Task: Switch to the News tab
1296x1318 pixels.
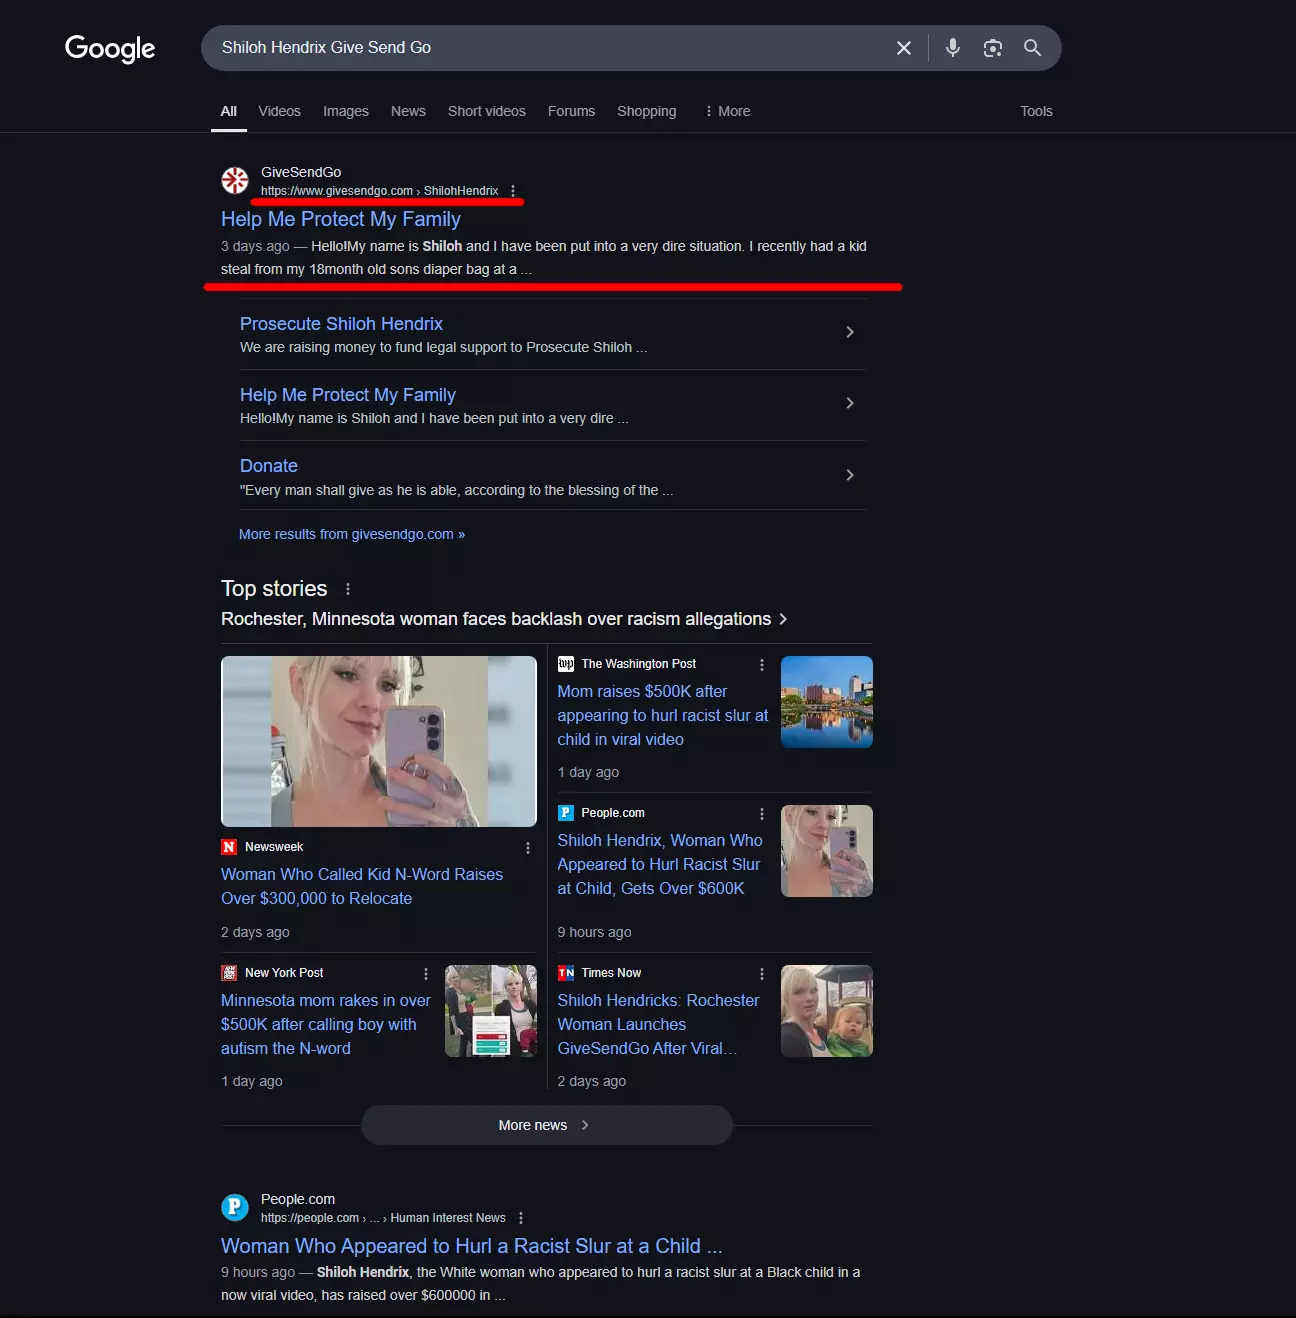Action: (x=408, y=111)
